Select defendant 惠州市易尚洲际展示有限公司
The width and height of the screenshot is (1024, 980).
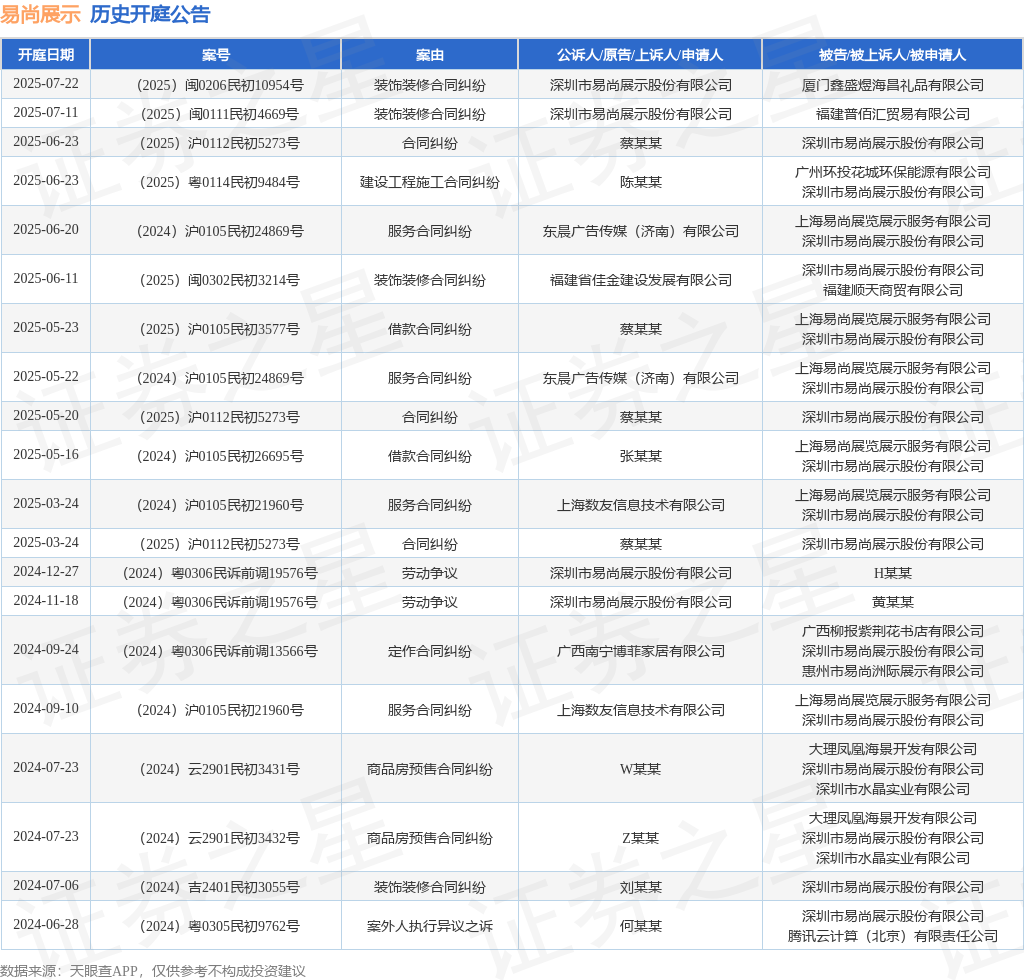[893, 671]
